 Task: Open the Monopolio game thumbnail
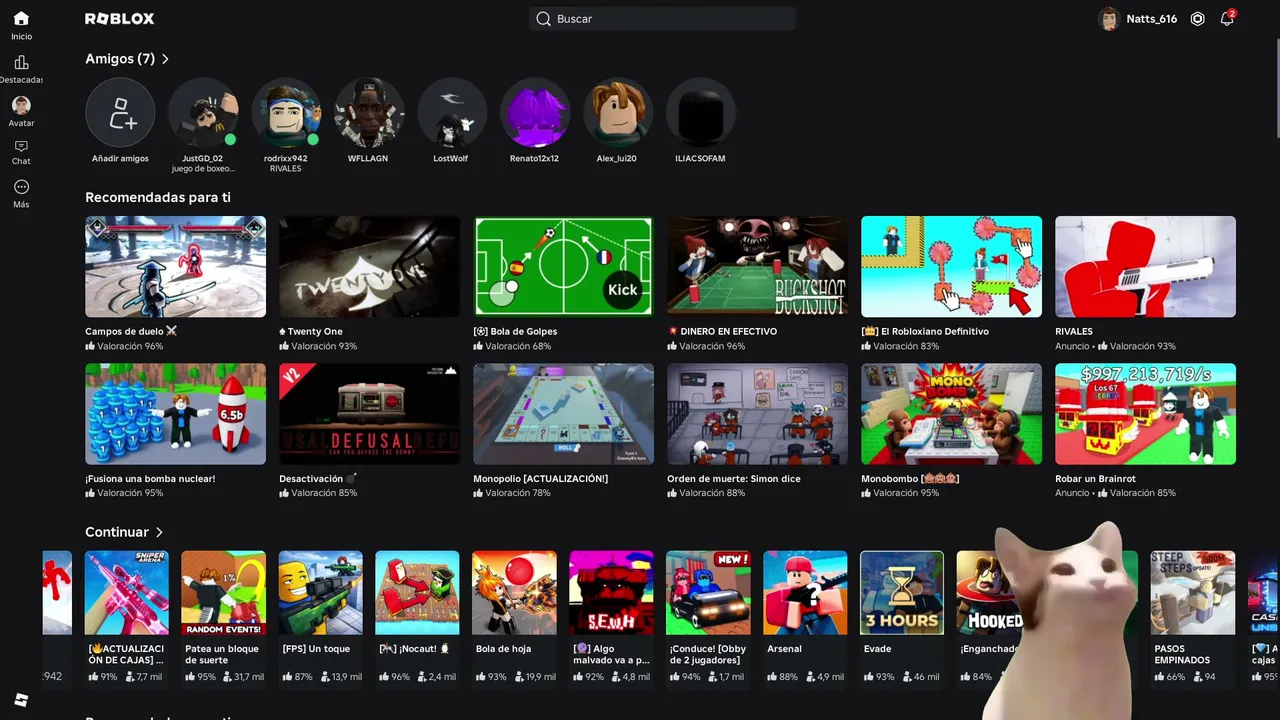(564, 414)
